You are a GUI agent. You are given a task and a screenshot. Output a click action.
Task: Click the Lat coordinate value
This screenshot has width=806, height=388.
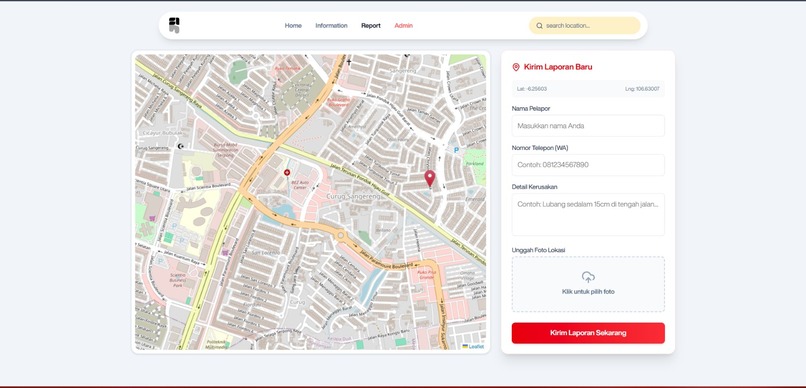532,89
